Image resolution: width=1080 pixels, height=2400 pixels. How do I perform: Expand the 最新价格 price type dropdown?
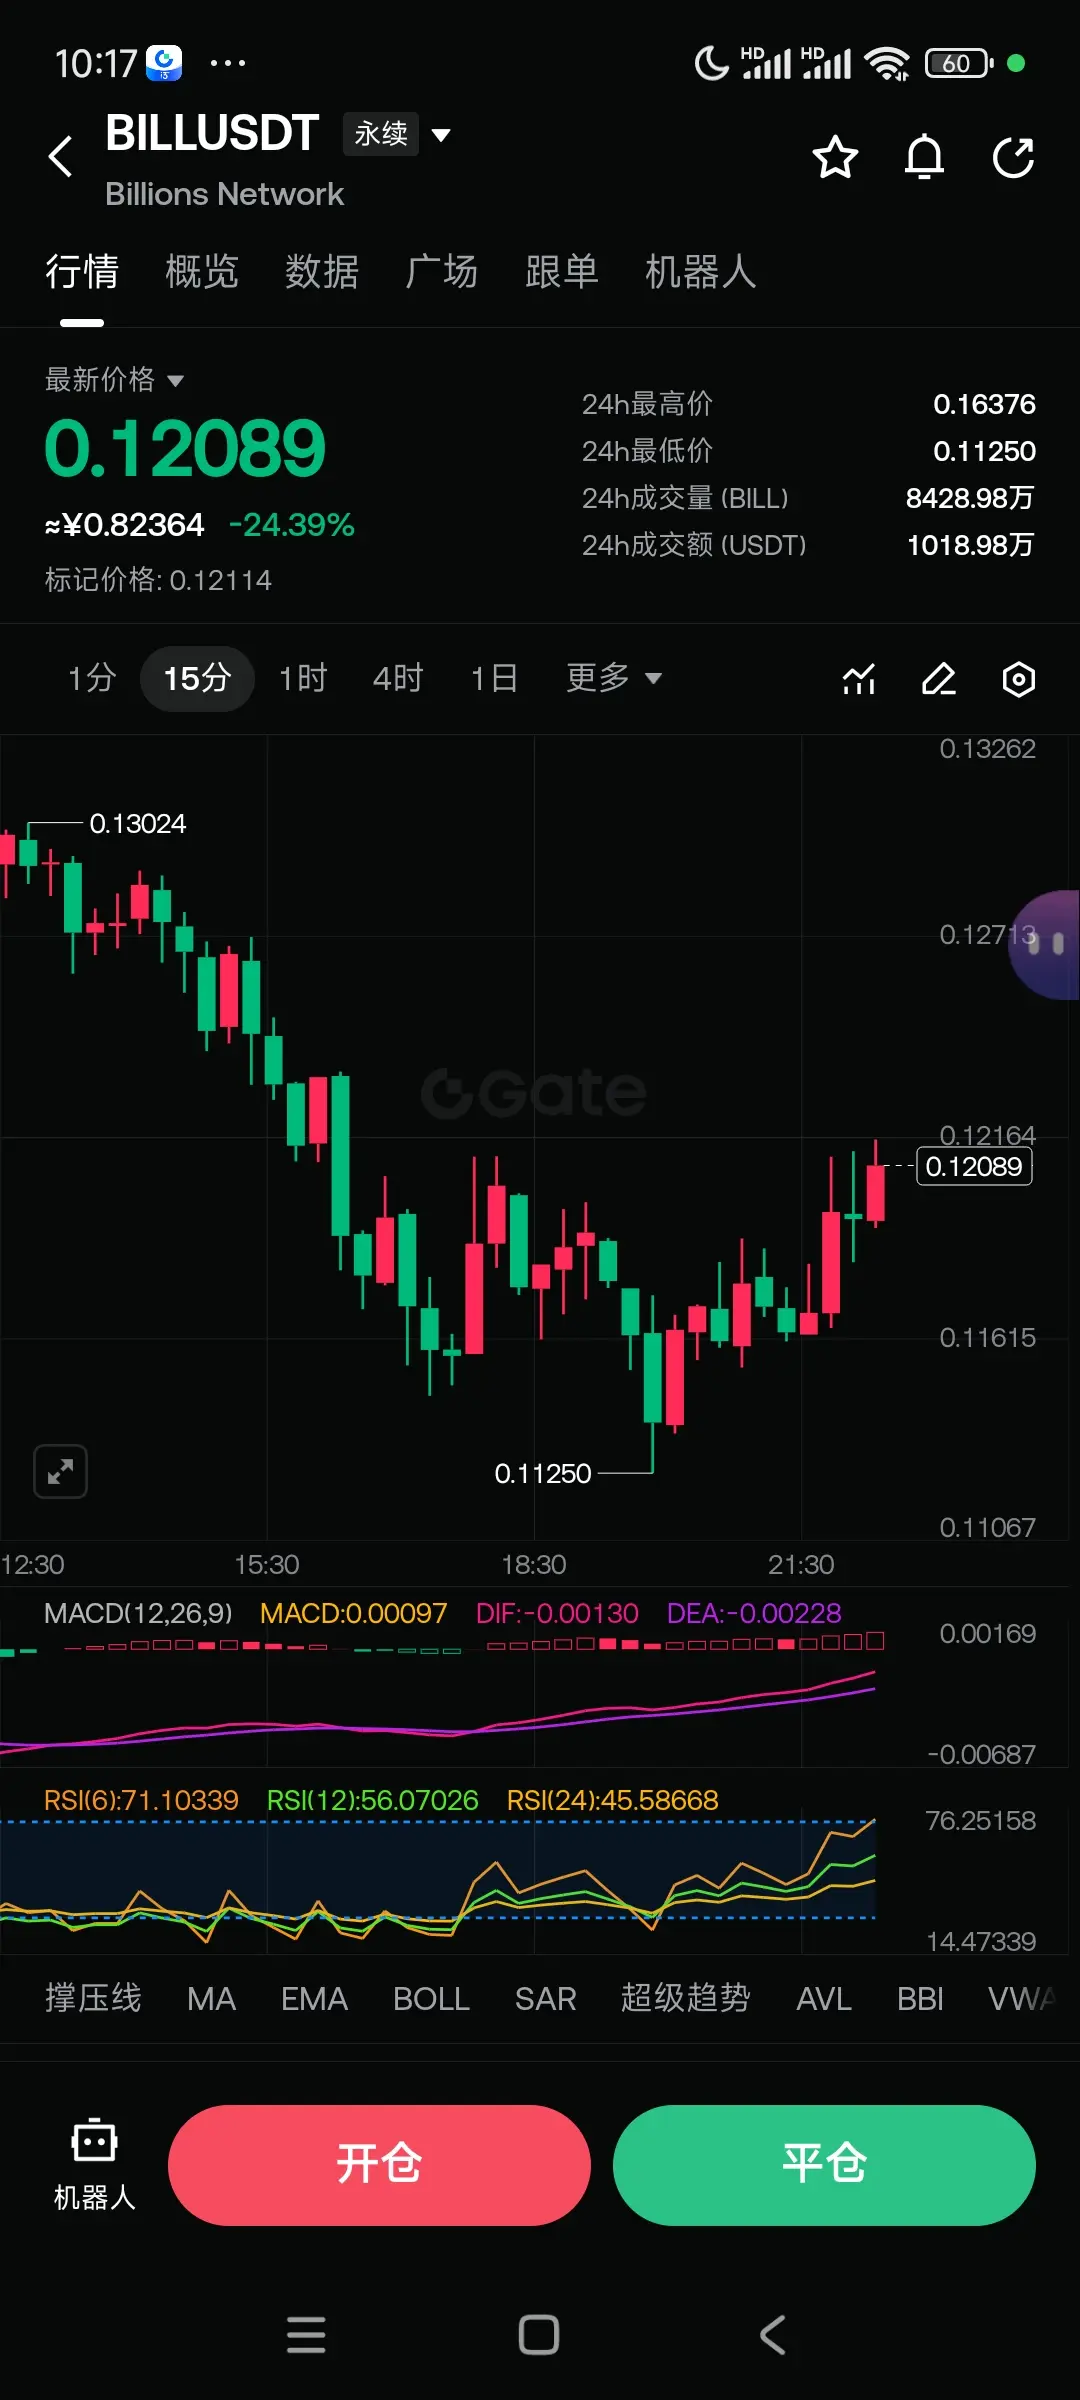[x=114, y=380]
